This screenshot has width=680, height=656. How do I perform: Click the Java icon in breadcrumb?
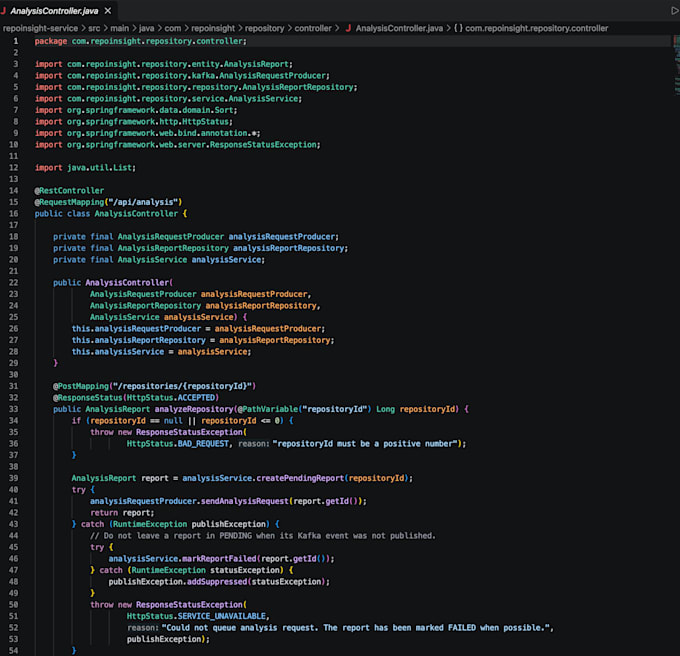point(348,28)
